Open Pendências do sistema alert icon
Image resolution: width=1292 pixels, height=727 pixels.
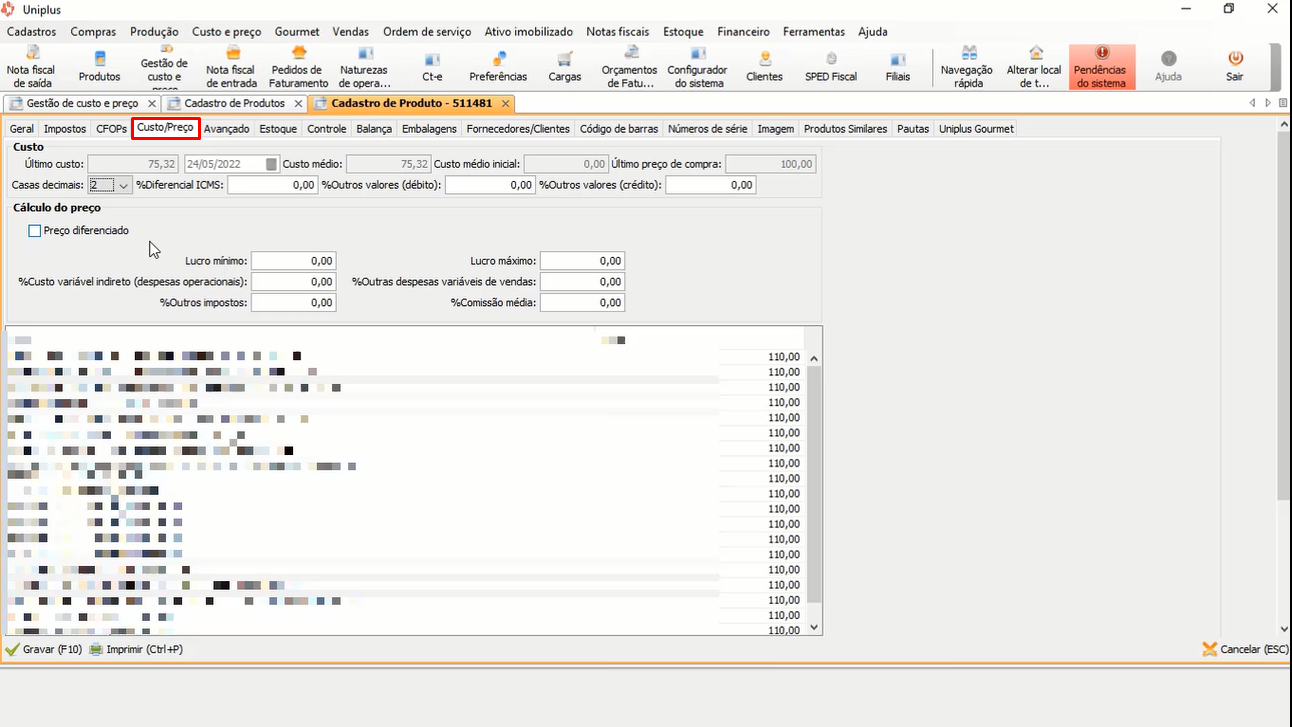click(1101, 66)
